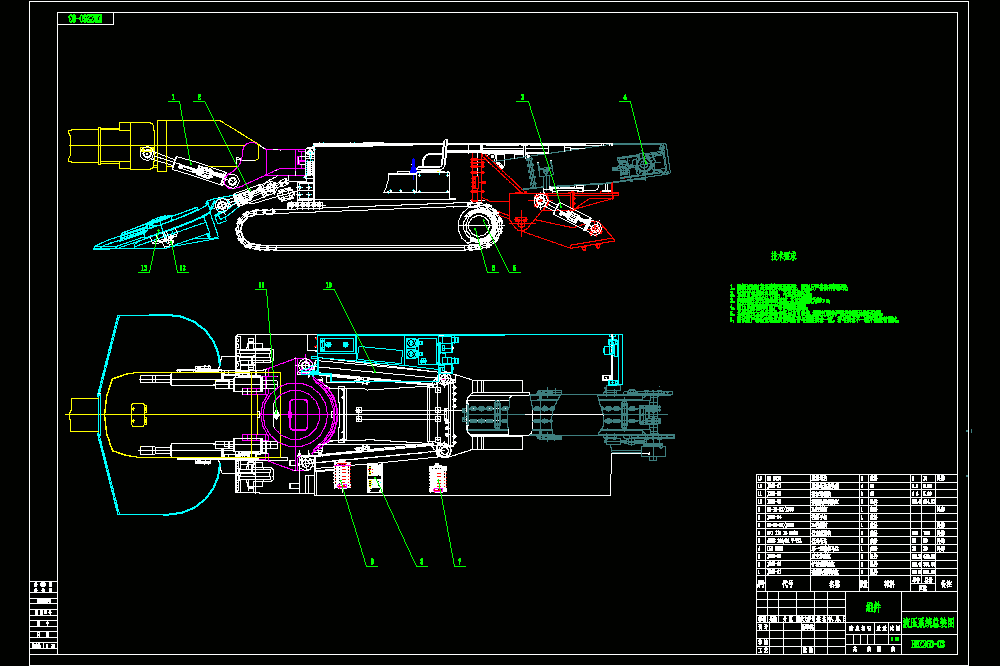Select callout number 1 above boom cylinder
Screen dimensions: 1000x666
[x=173, y=98]
